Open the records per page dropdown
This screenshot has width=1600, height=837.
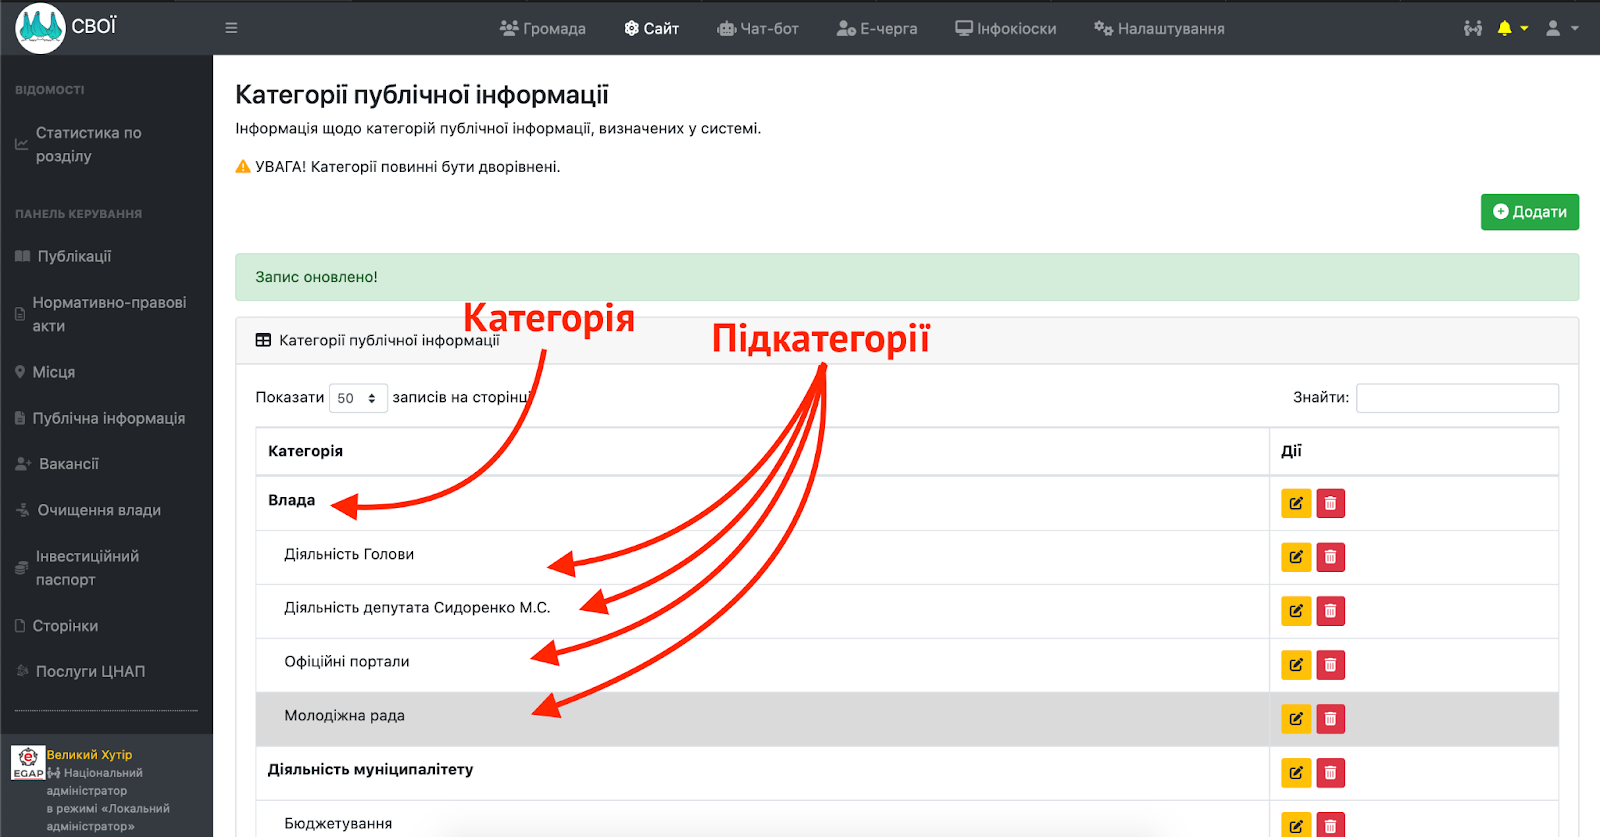click(x=357, y=398)
